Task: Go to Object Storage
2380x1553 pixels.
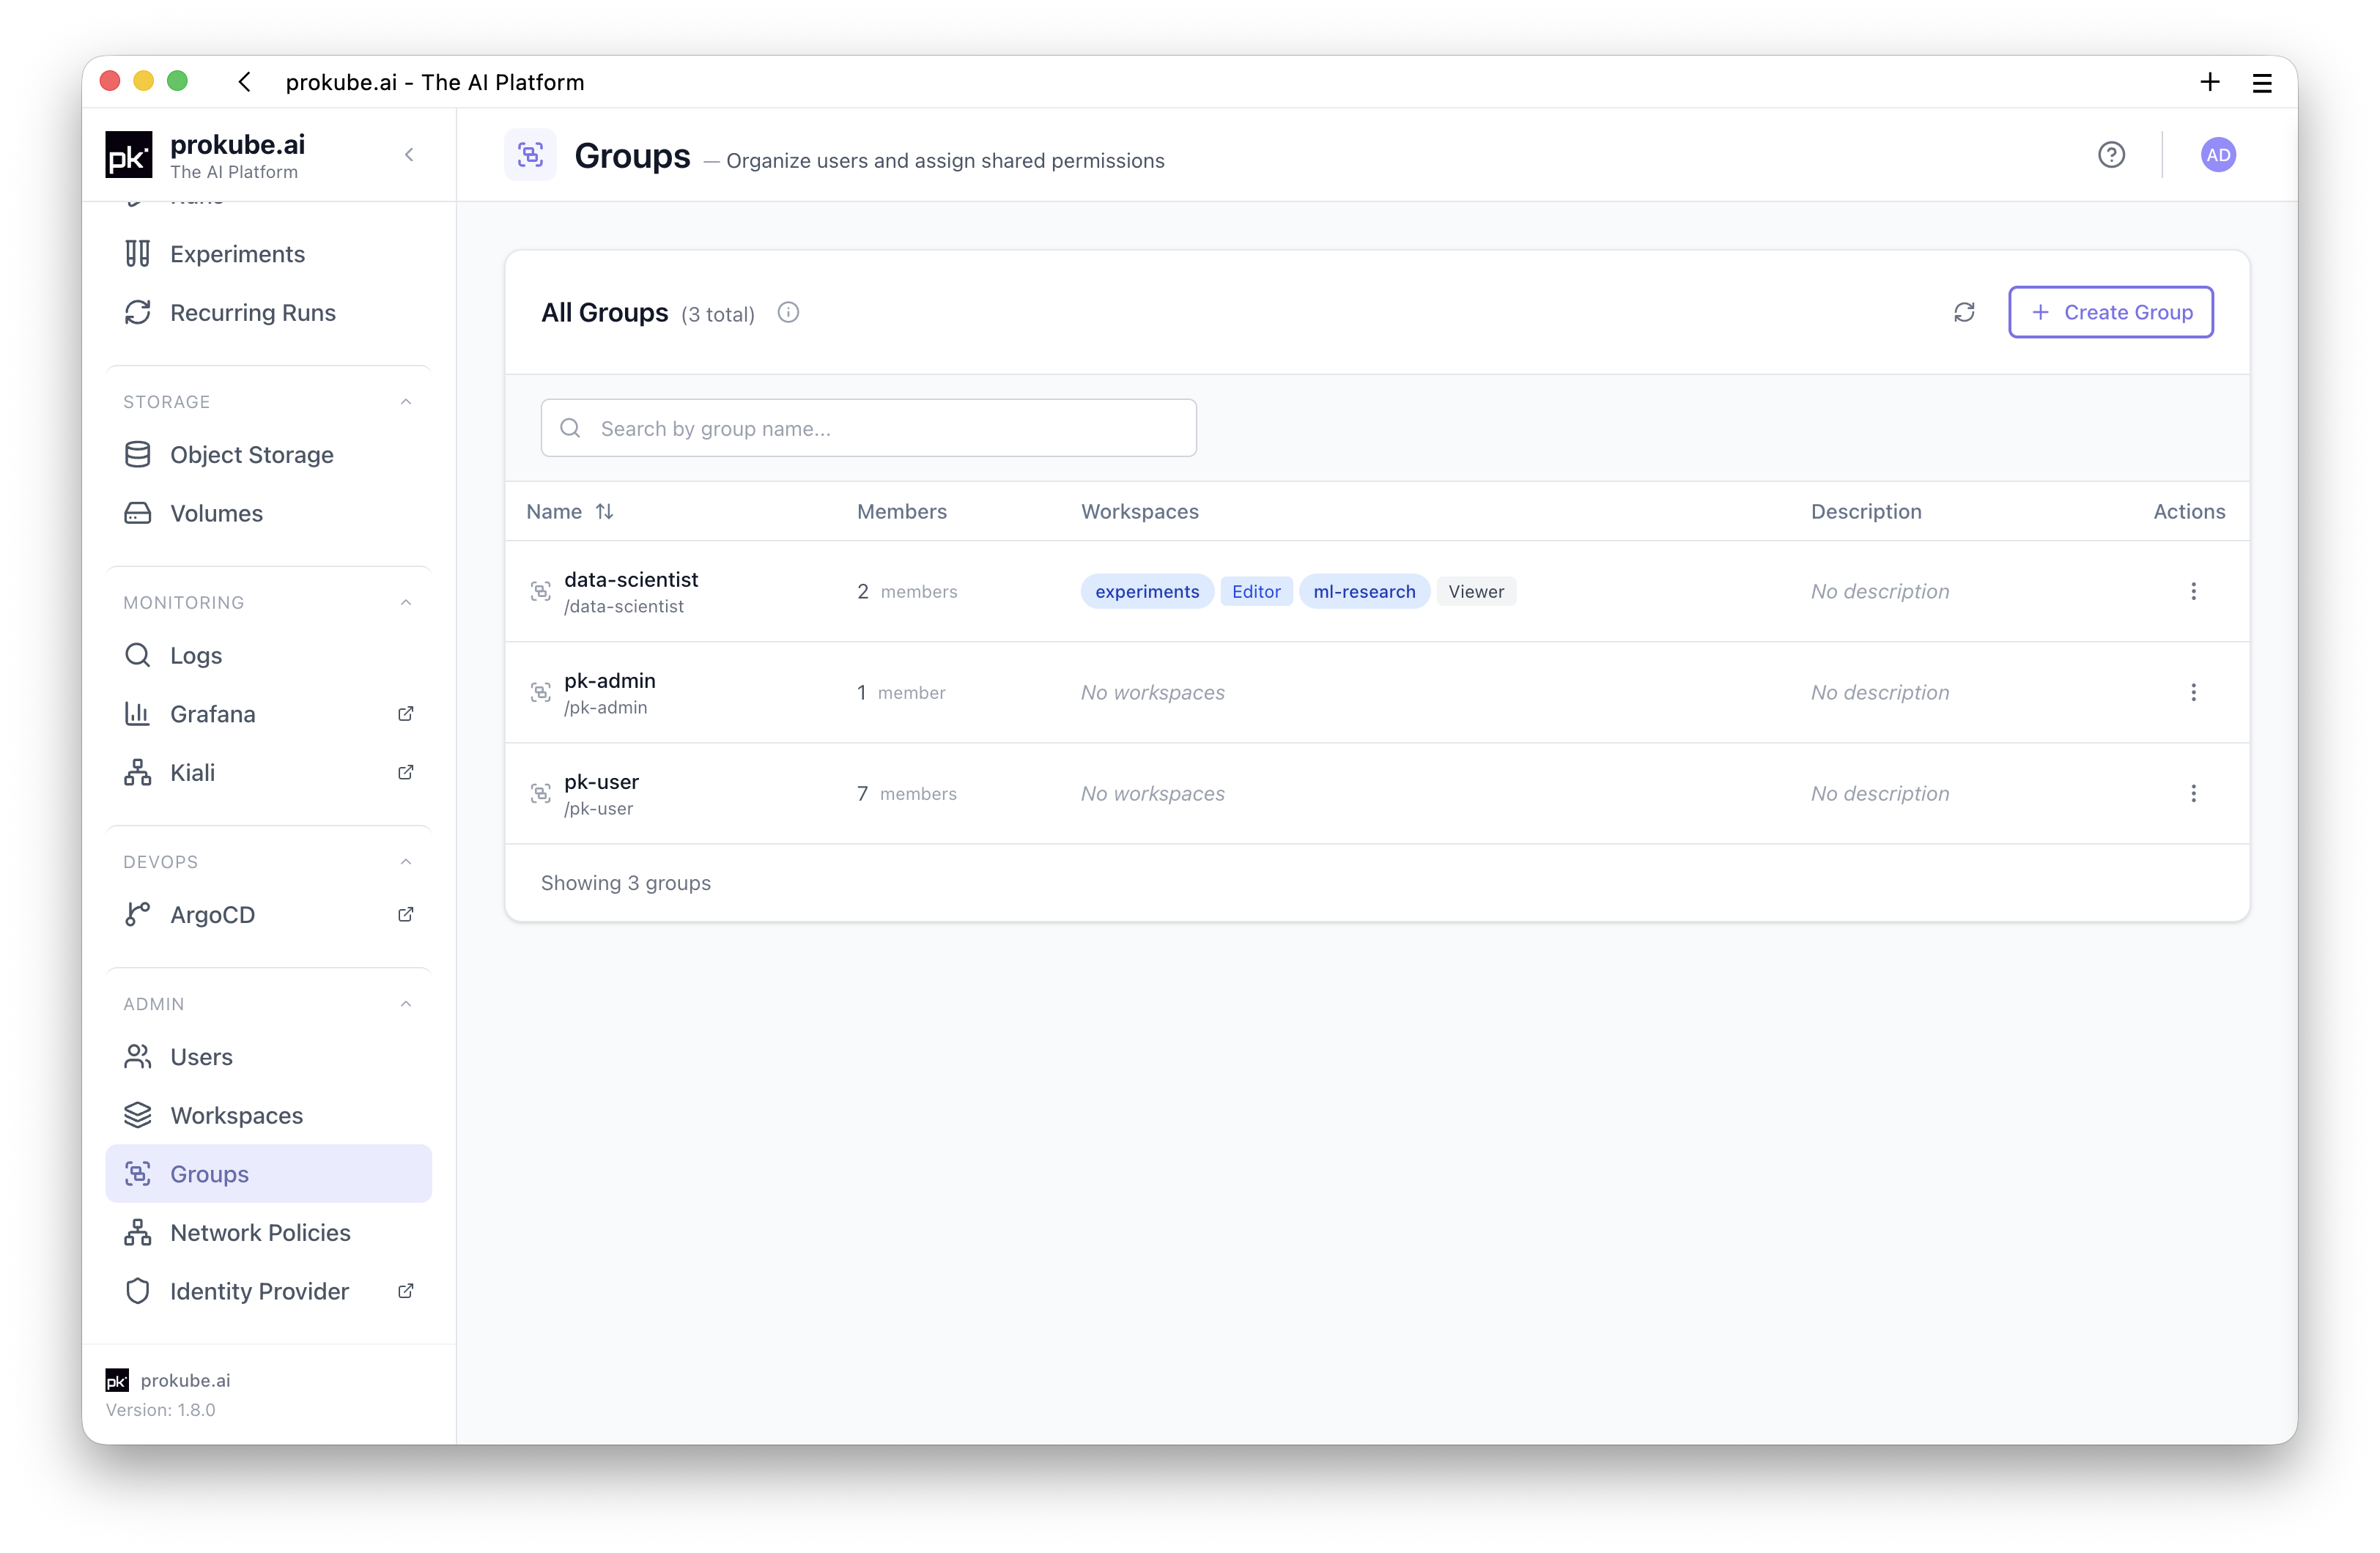Action: (x=268, y=454)
